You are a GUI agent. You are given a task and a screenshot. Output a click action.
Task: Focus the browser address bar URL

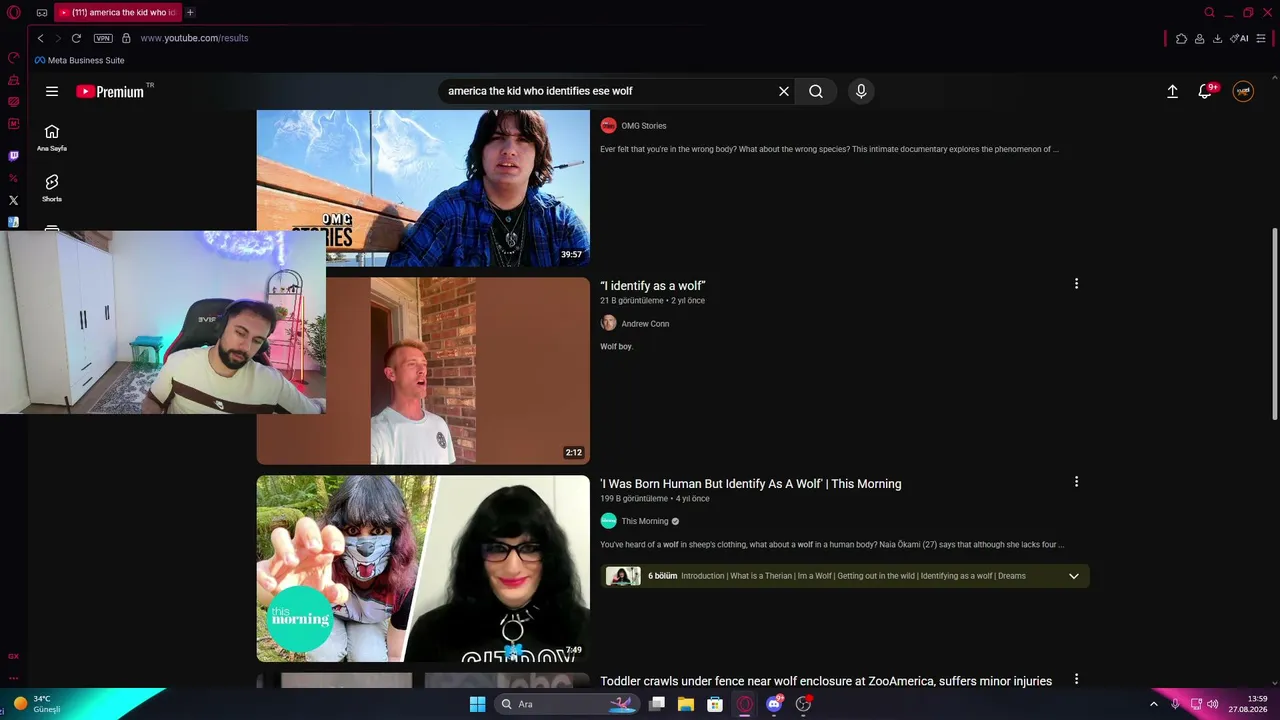pyautogui.click(x=194, y=38)
